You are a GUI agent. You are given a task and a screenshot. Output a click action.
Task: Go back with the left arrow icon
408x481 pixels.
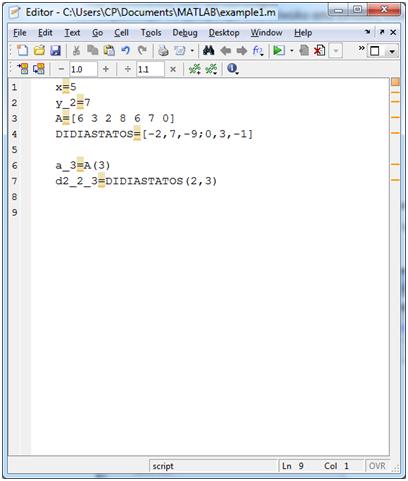coord(226,51)
